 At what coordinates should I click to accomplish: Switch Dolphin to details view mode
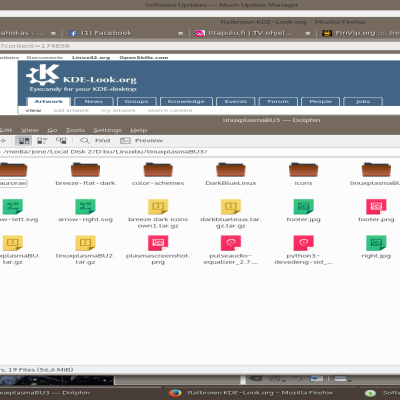pyautogui.click(x=61, y=141)
